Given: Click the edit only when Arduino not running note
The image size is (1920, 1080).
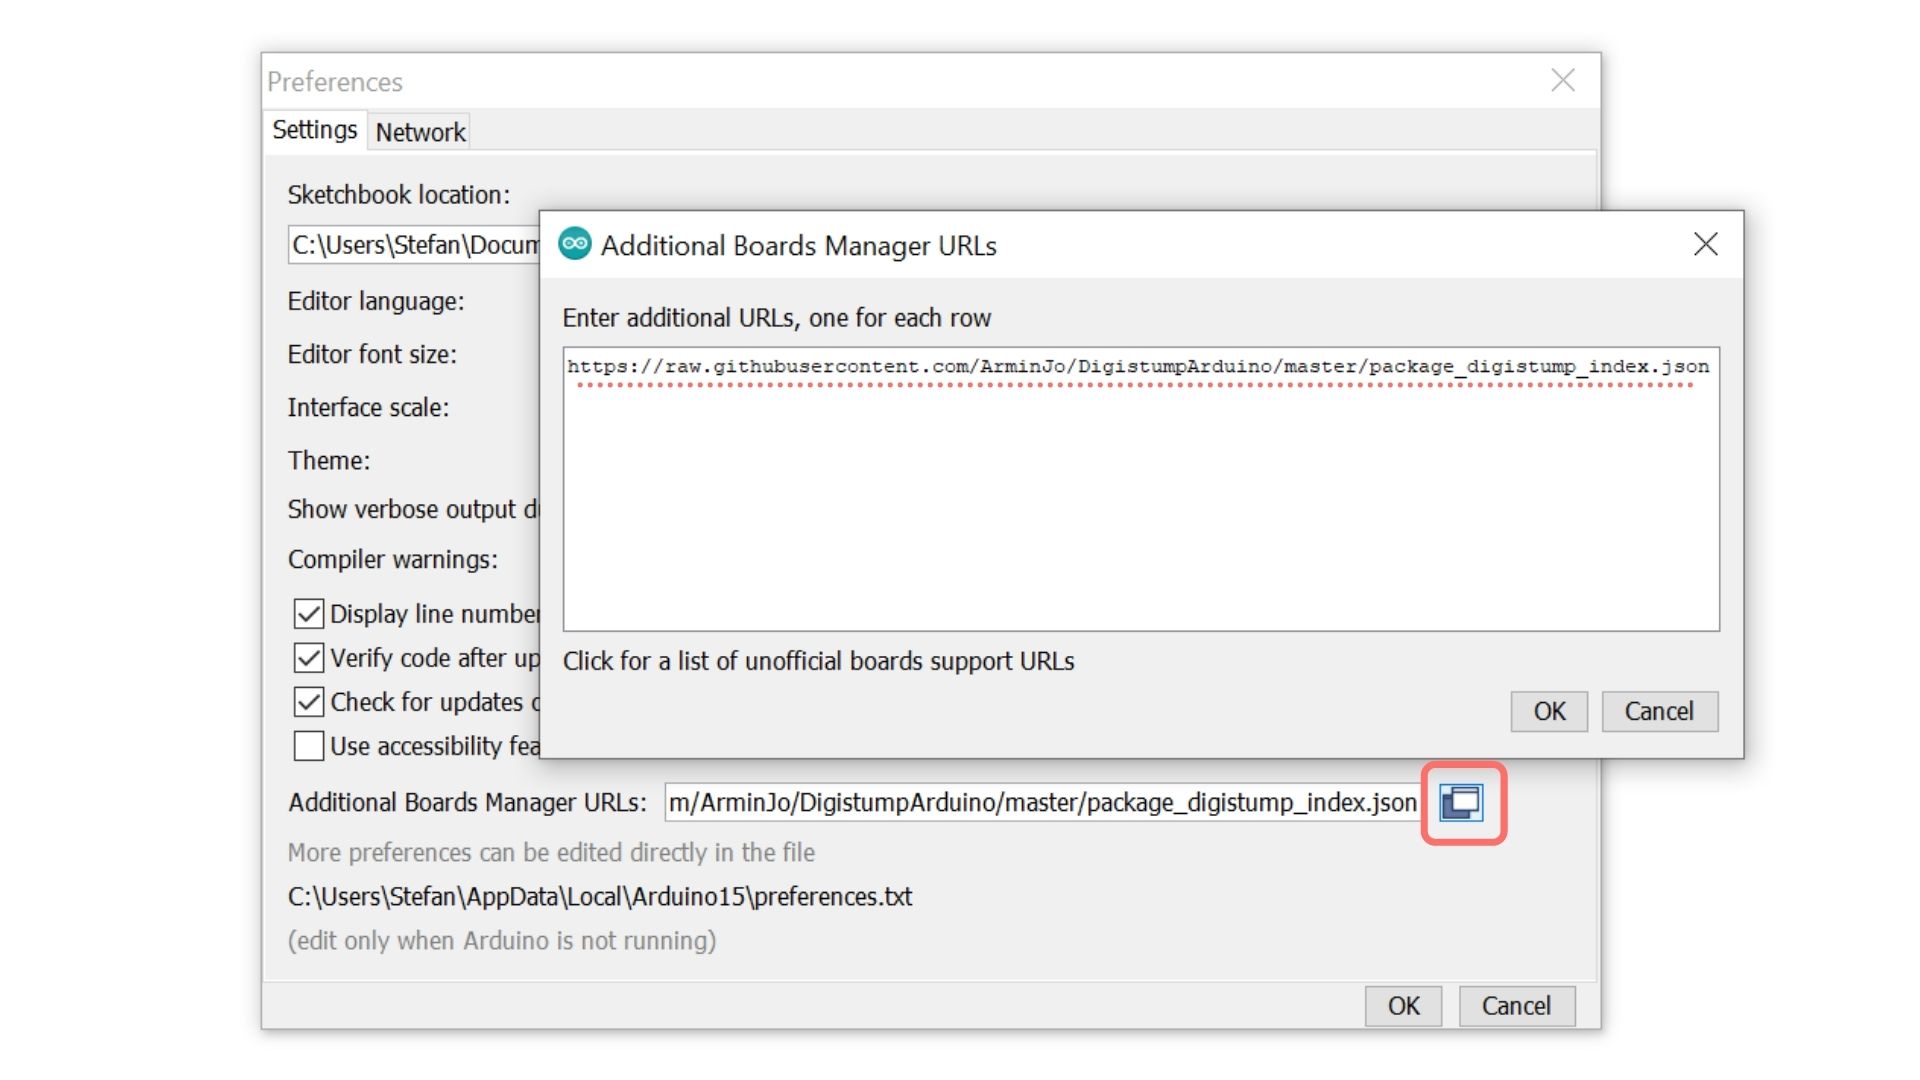Looking at the screenshot, I should tap(502, 941).
